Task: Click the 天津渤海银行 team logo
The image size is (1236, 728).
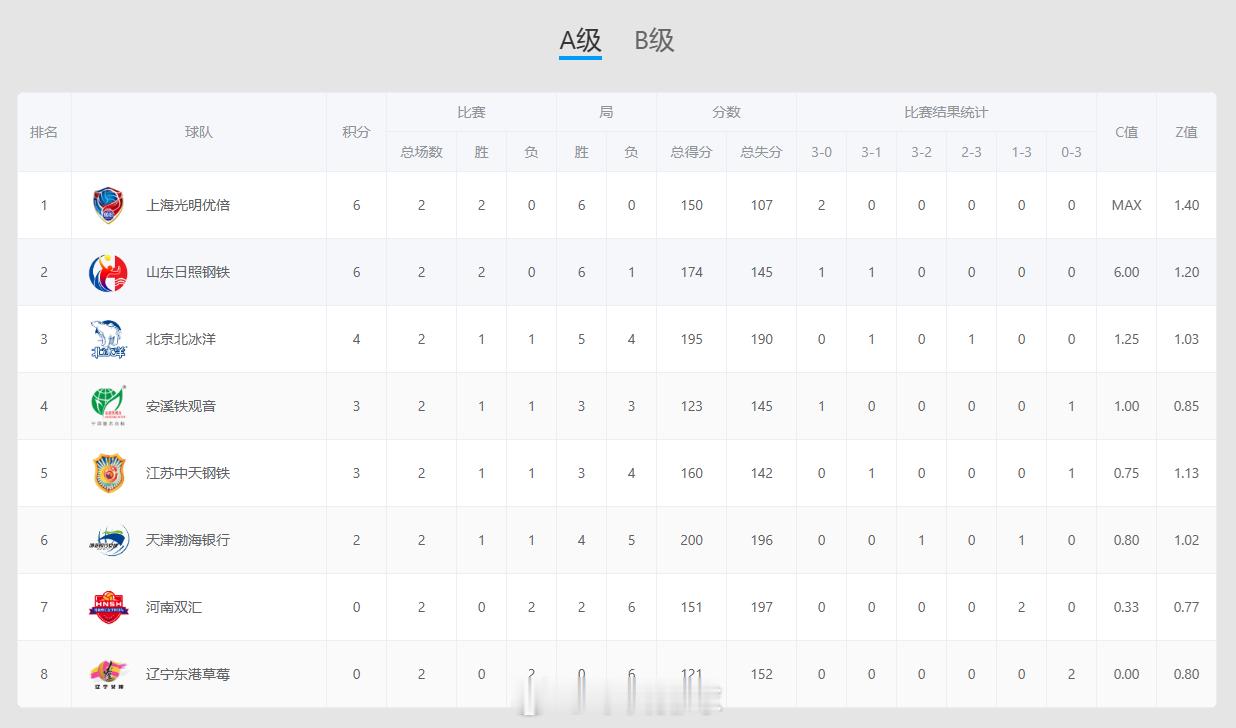Action: [108, 540]
